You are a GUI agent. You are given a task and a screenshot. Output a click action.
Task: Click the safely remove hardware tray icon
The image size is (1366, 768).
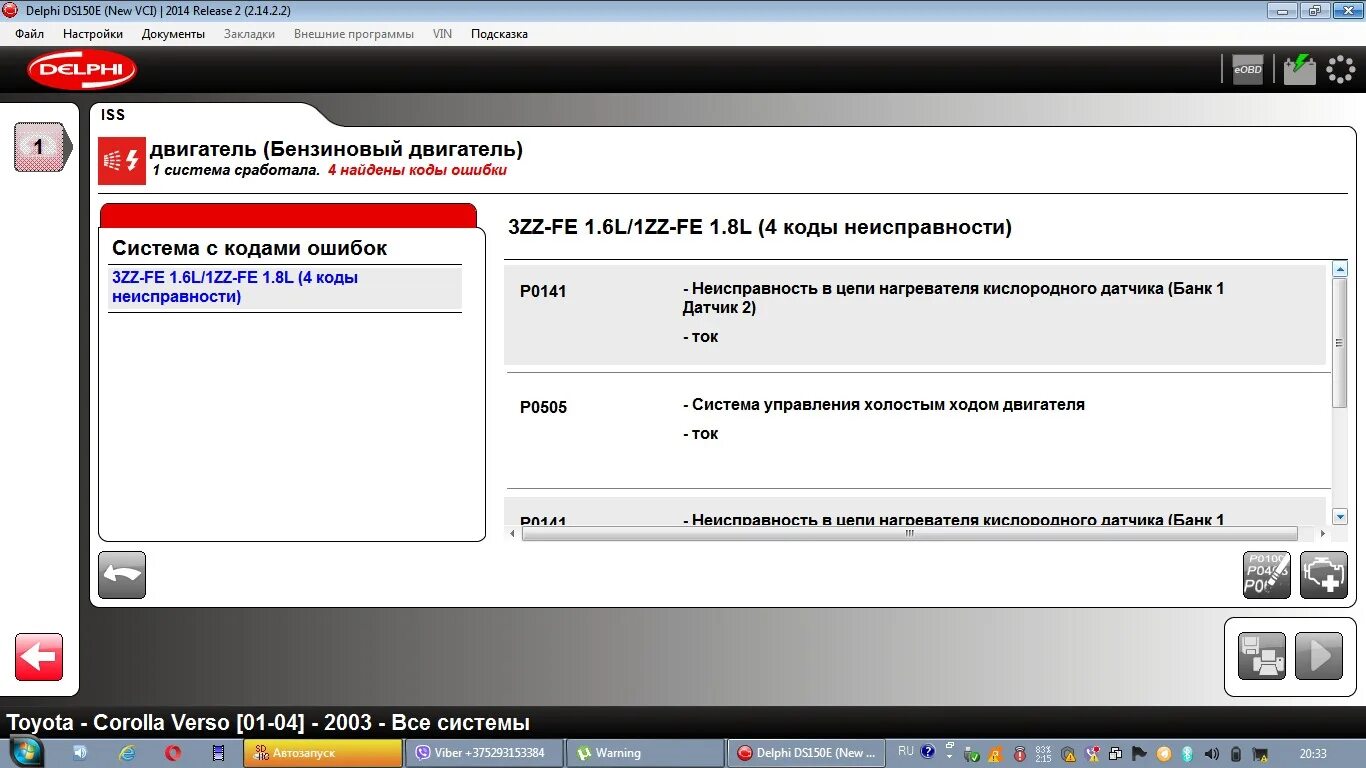click(x=972, y=754)
